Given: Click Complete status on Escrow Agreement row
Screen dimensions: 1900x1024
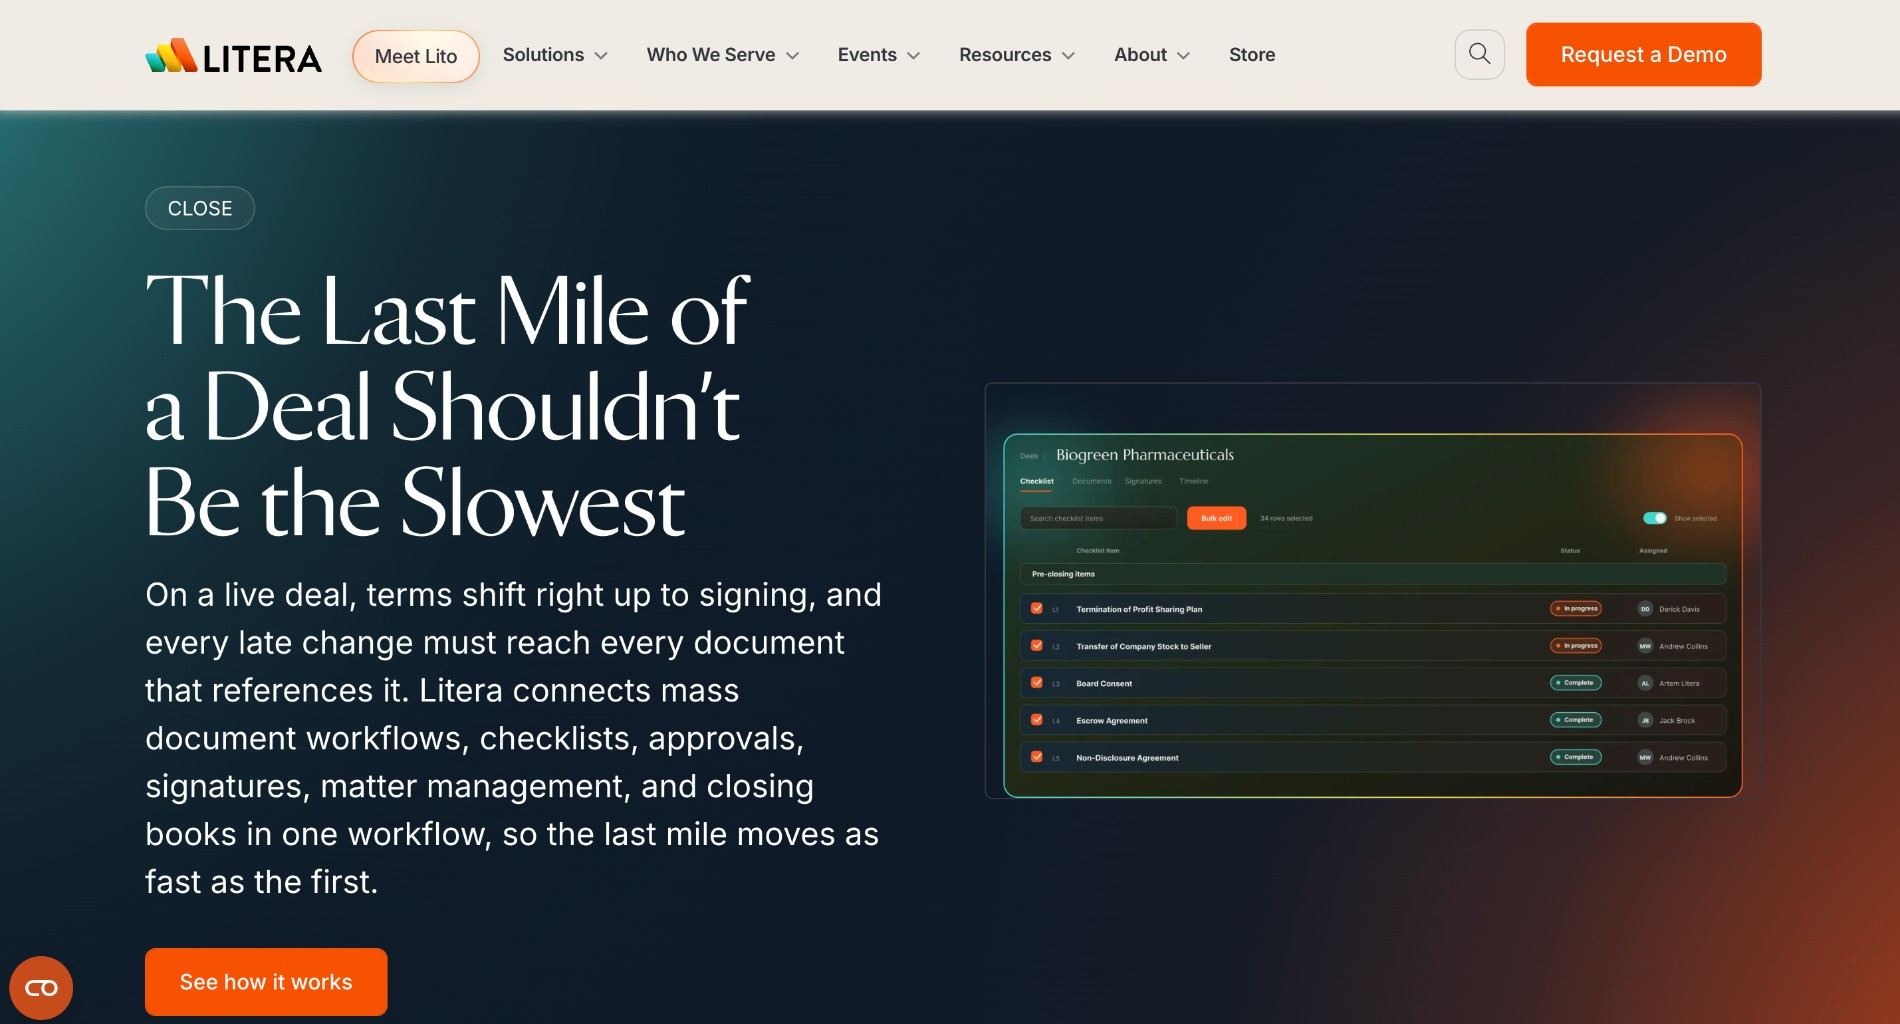Looking at the screenshot, I should (x=1576, y=719).
